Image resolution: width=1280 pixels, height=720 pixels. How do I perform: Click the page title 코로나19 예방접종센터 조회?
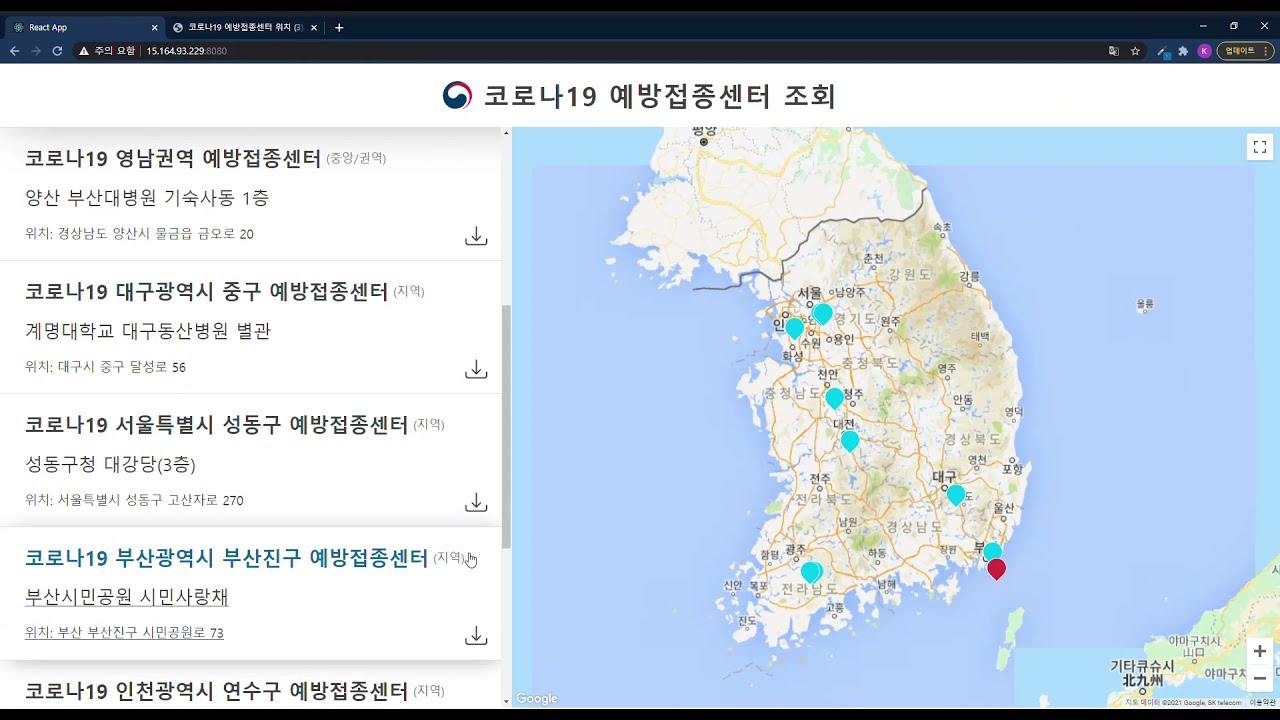[x=660, y=96]
